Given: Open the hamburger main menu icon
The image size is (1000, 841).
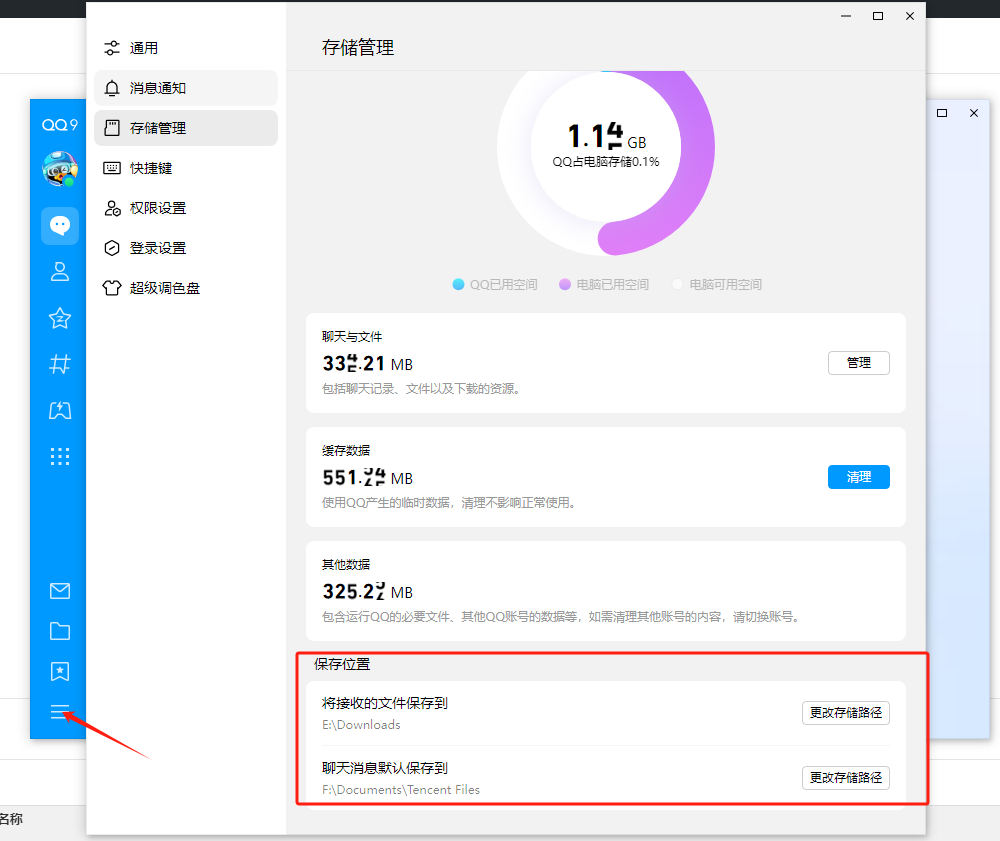Looking at the screenshot, I should 60,712.
